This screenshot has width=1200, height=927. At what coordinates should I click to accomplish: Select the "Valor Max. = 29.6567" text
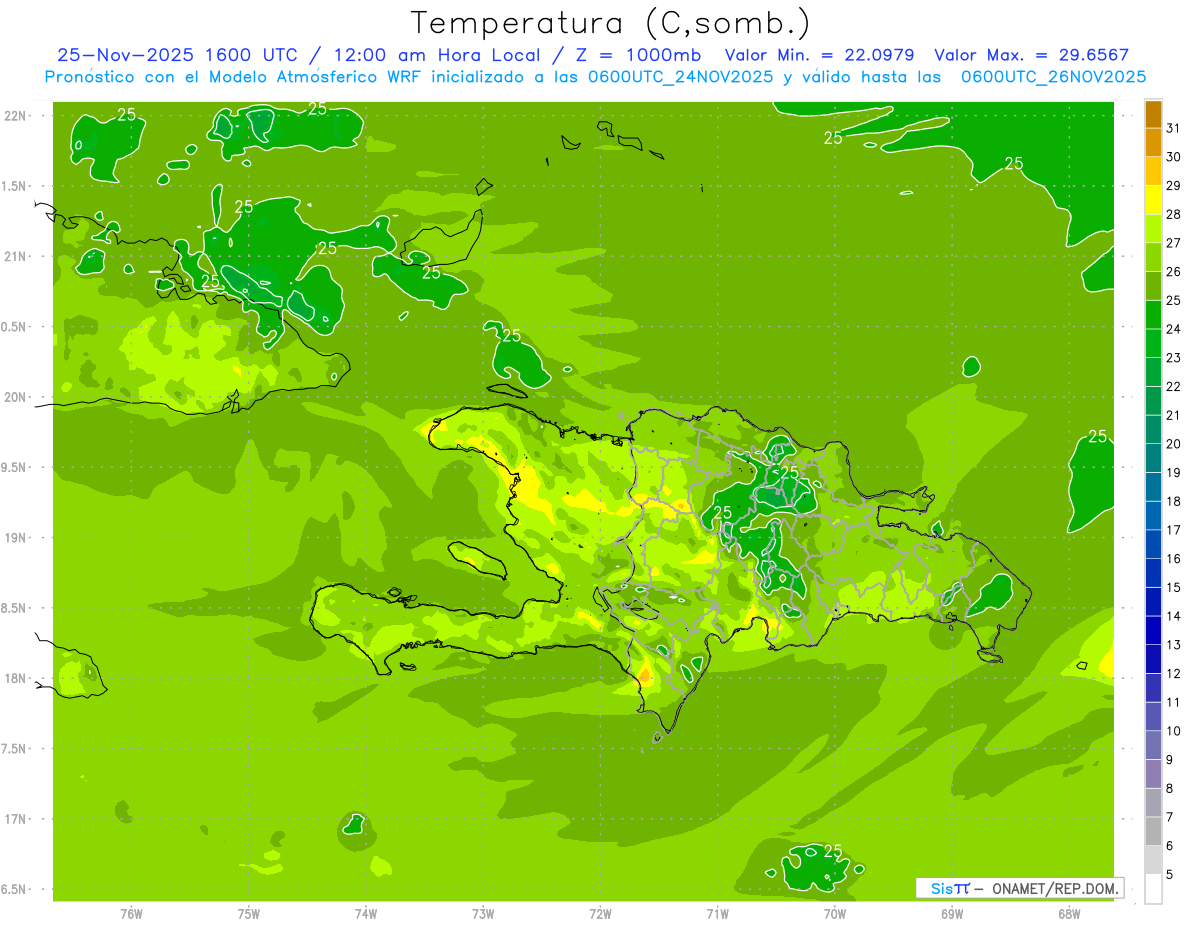[1031, 55]
